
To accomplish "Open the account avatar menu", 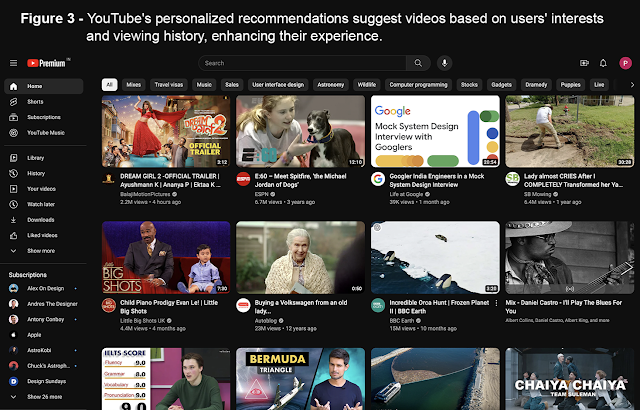I will pos(625,63).
